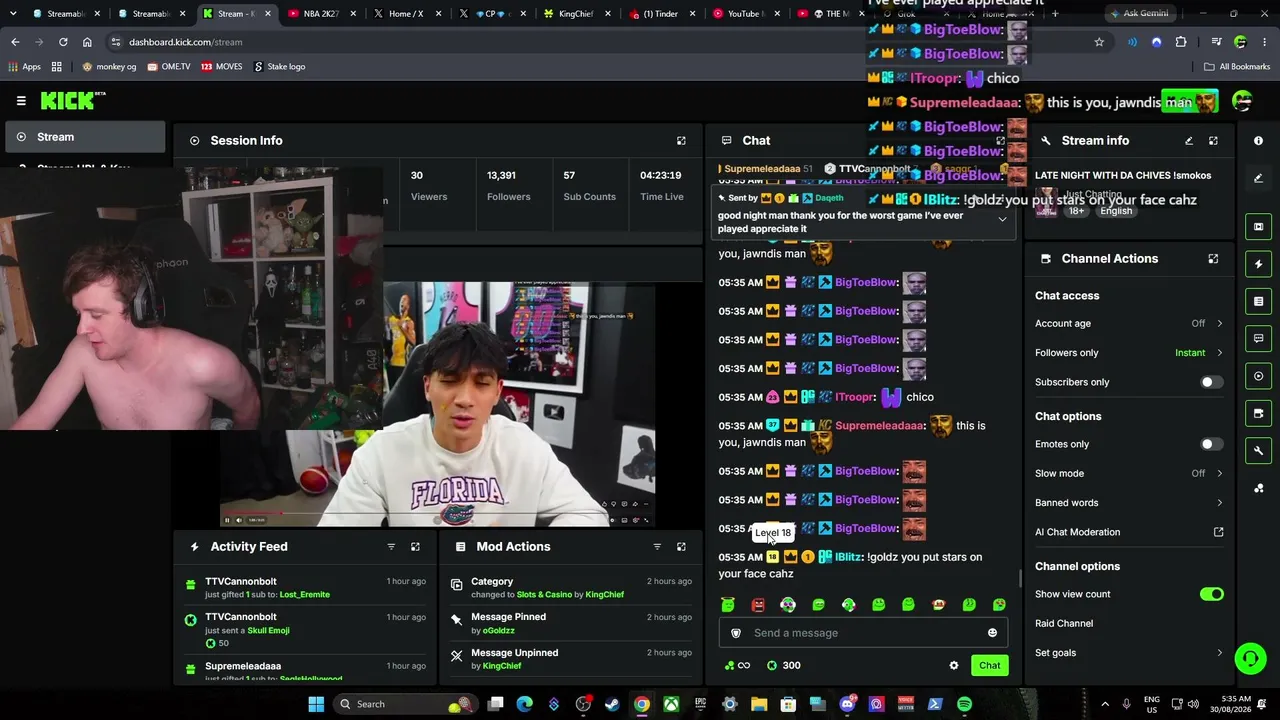Switch to the YouTube browser tab
Viewport: 1280px width, 720px height.
pyautogui.click(x=746, y=14)
